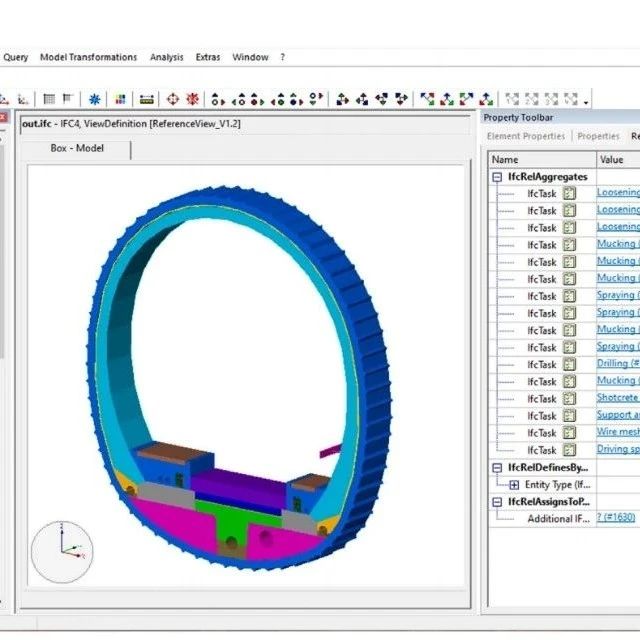
Task: Select the Box - Model view tab
Action: [x=77, y=148]
